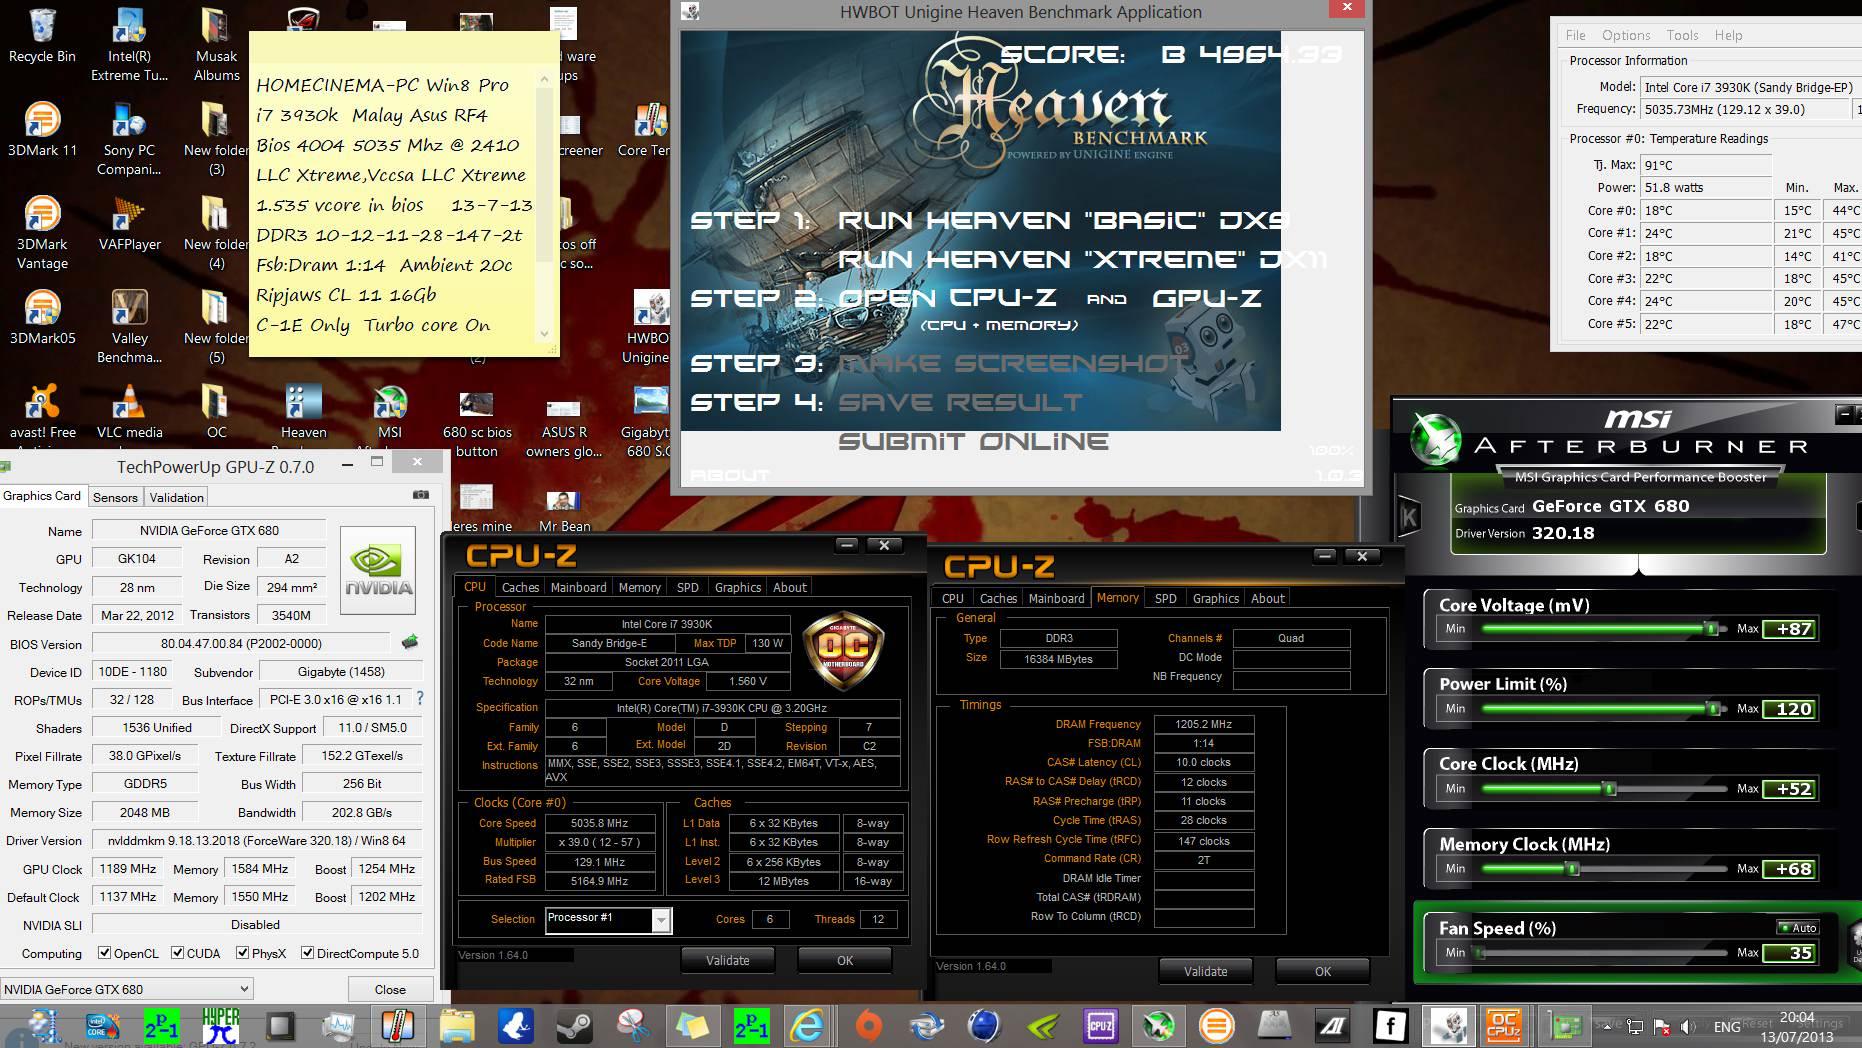Click Submit Online in HWBOT Heaven

(973, 441)
